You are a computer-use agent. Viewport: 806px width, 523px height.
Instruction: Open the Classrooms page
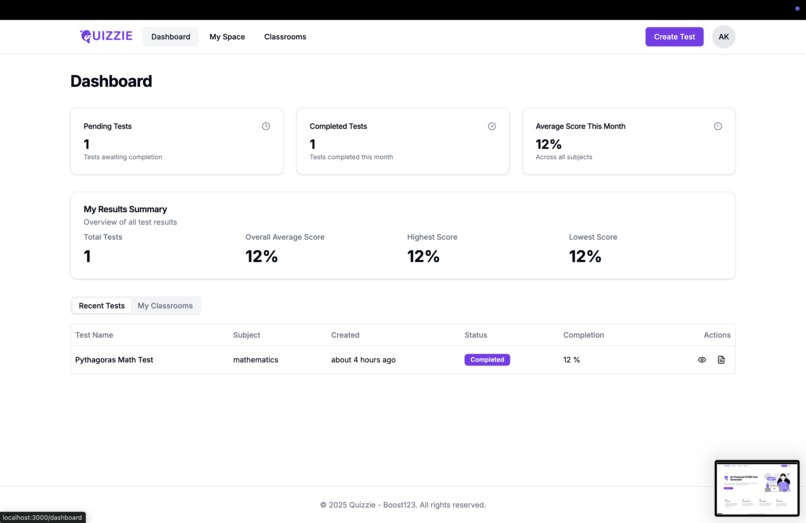coord(285,37)
